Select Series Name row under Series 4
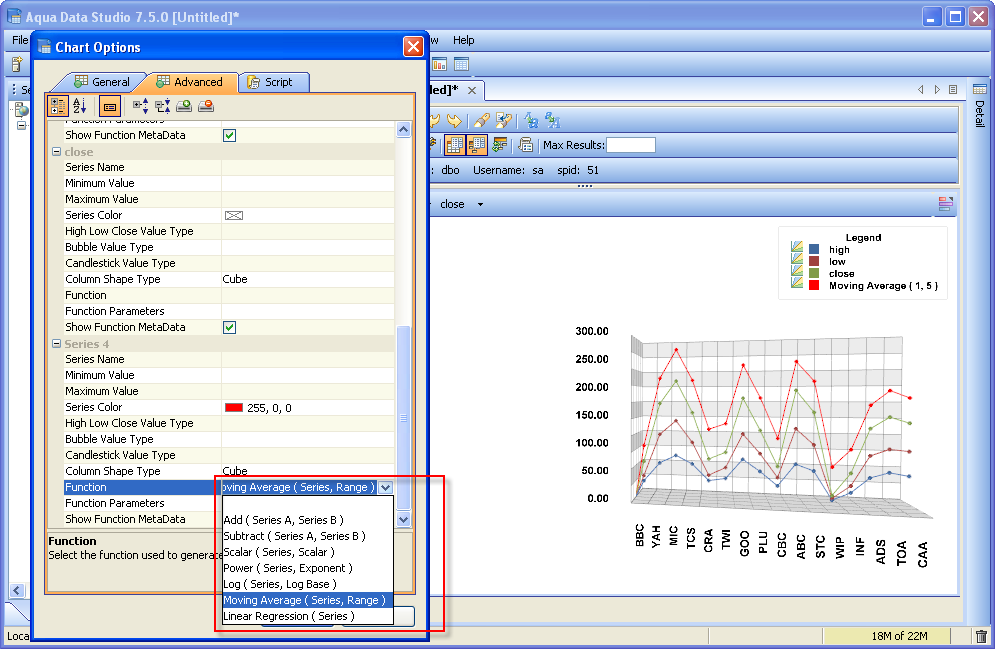The image size is (995, 649). (229, 359)
